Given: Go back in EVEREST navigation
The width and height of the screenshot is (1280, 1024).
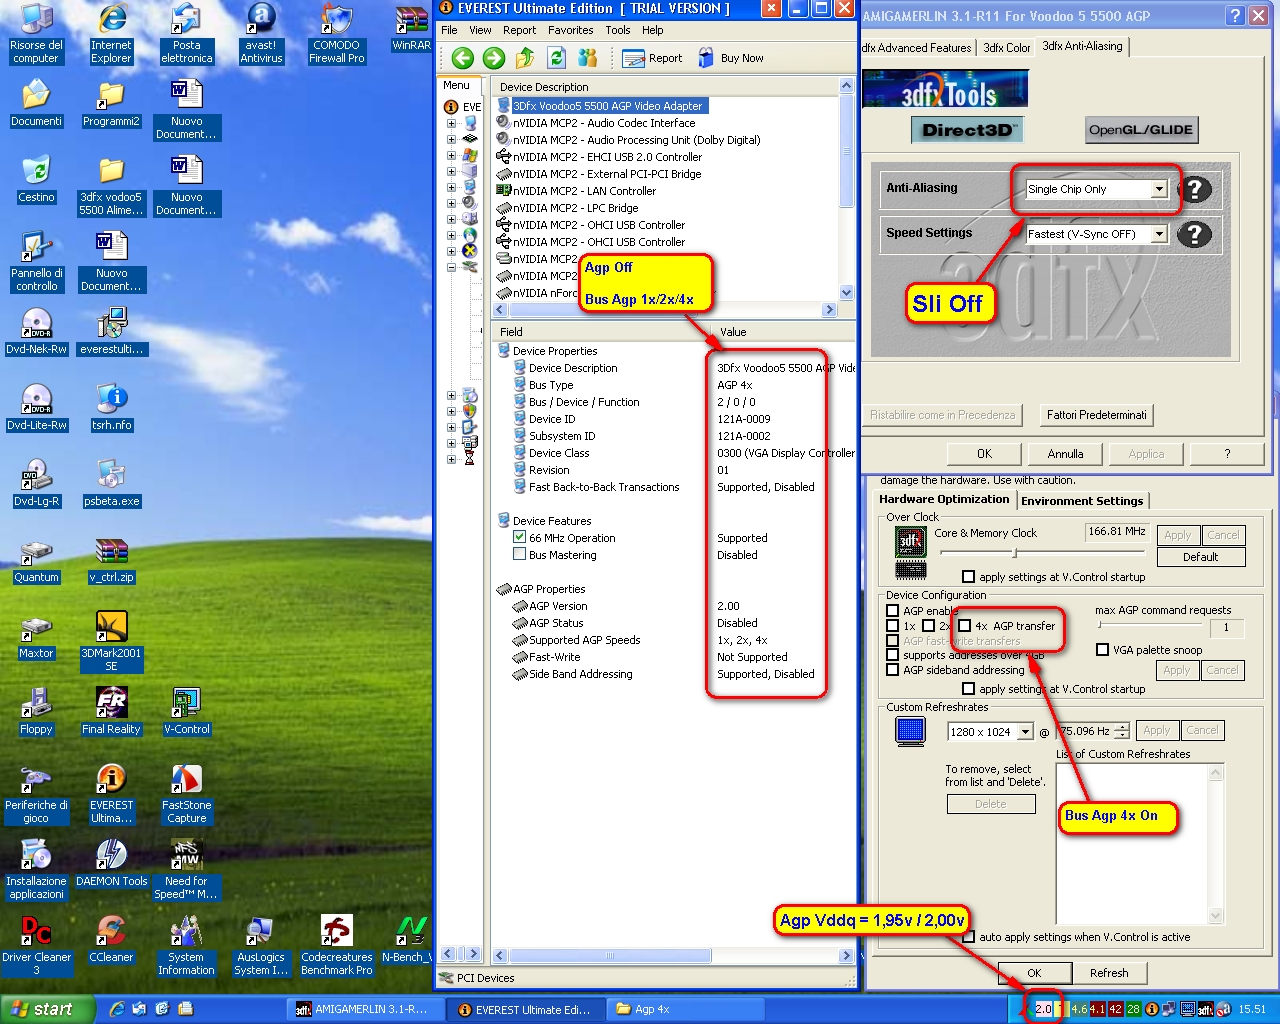Looking at the screenshot, I should tap(462, 58).
